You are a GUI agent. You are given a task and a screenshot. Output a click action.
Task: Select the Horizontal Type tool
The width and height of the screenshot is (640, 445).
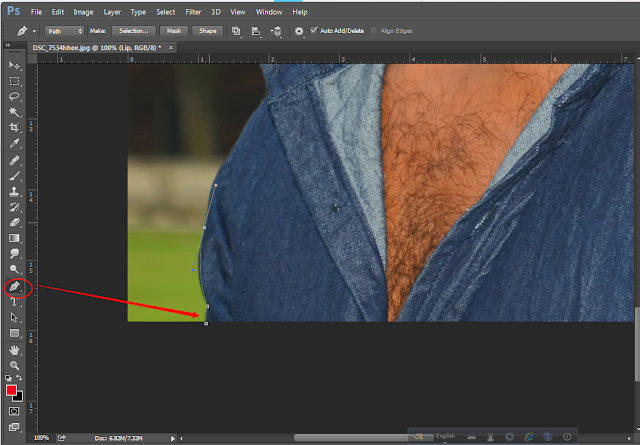coord(14,302)
